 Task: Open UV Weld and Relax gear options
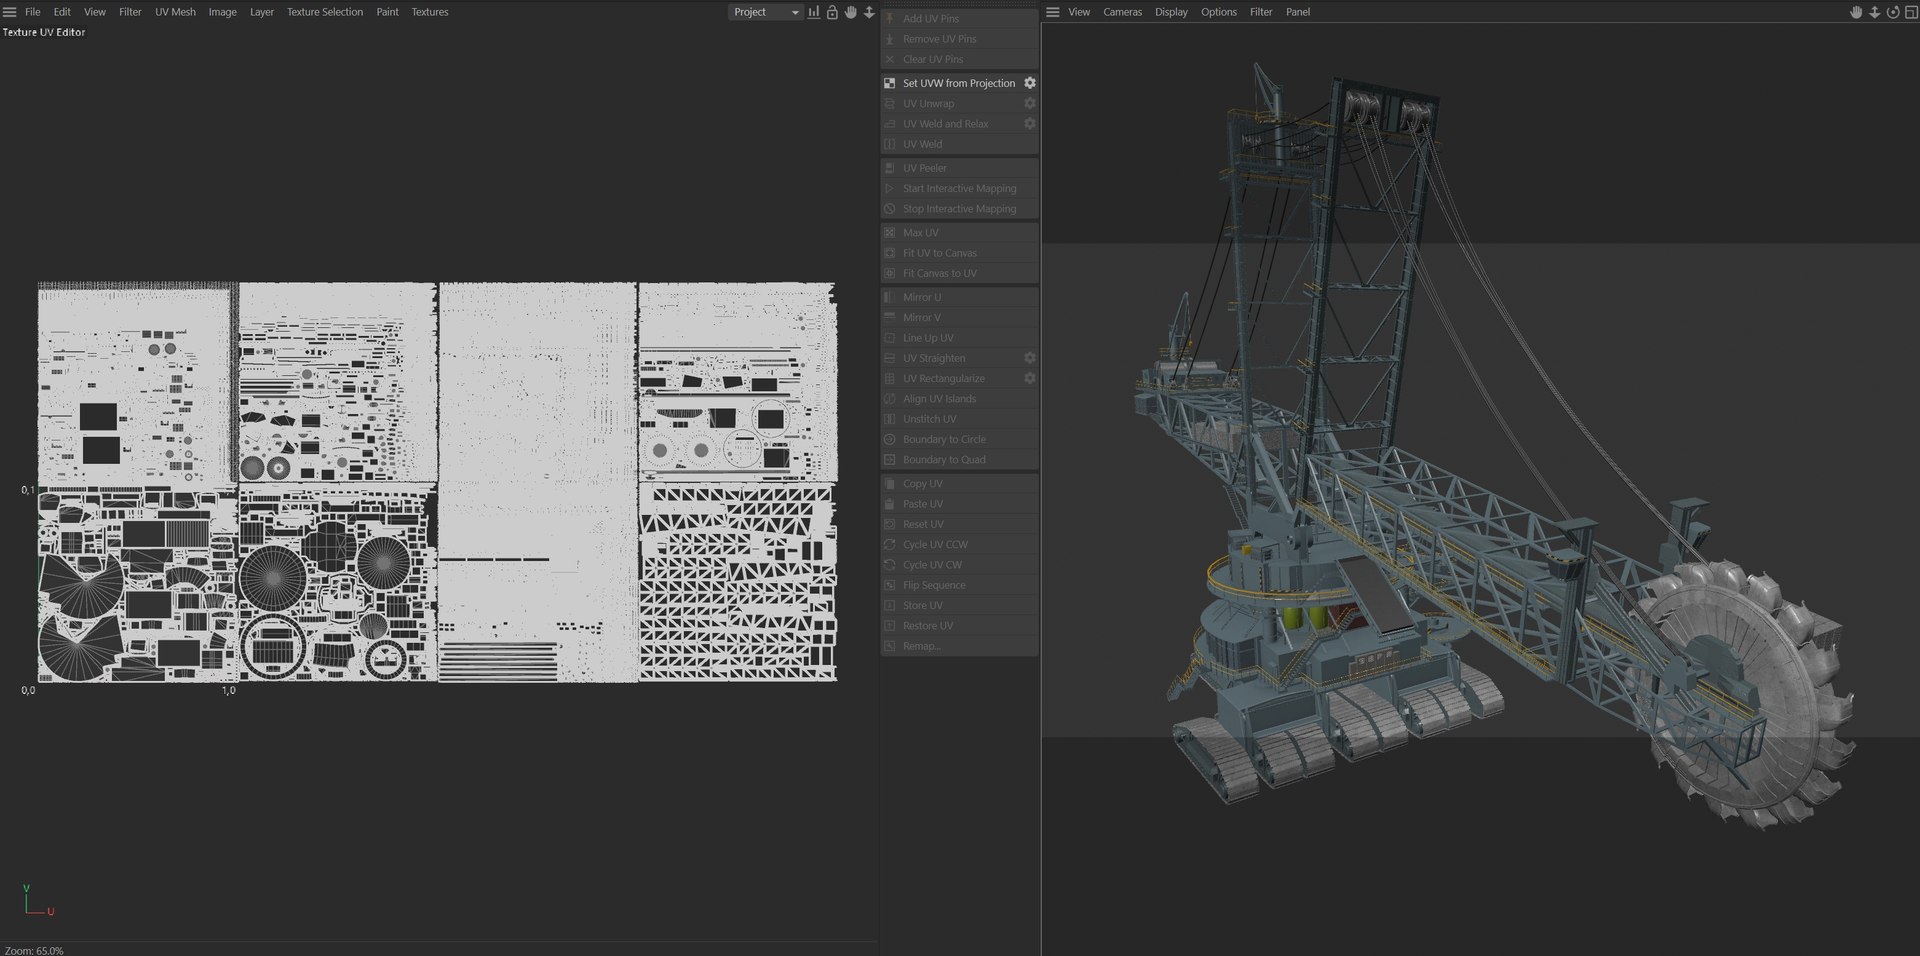click(x=1030, y=124)
